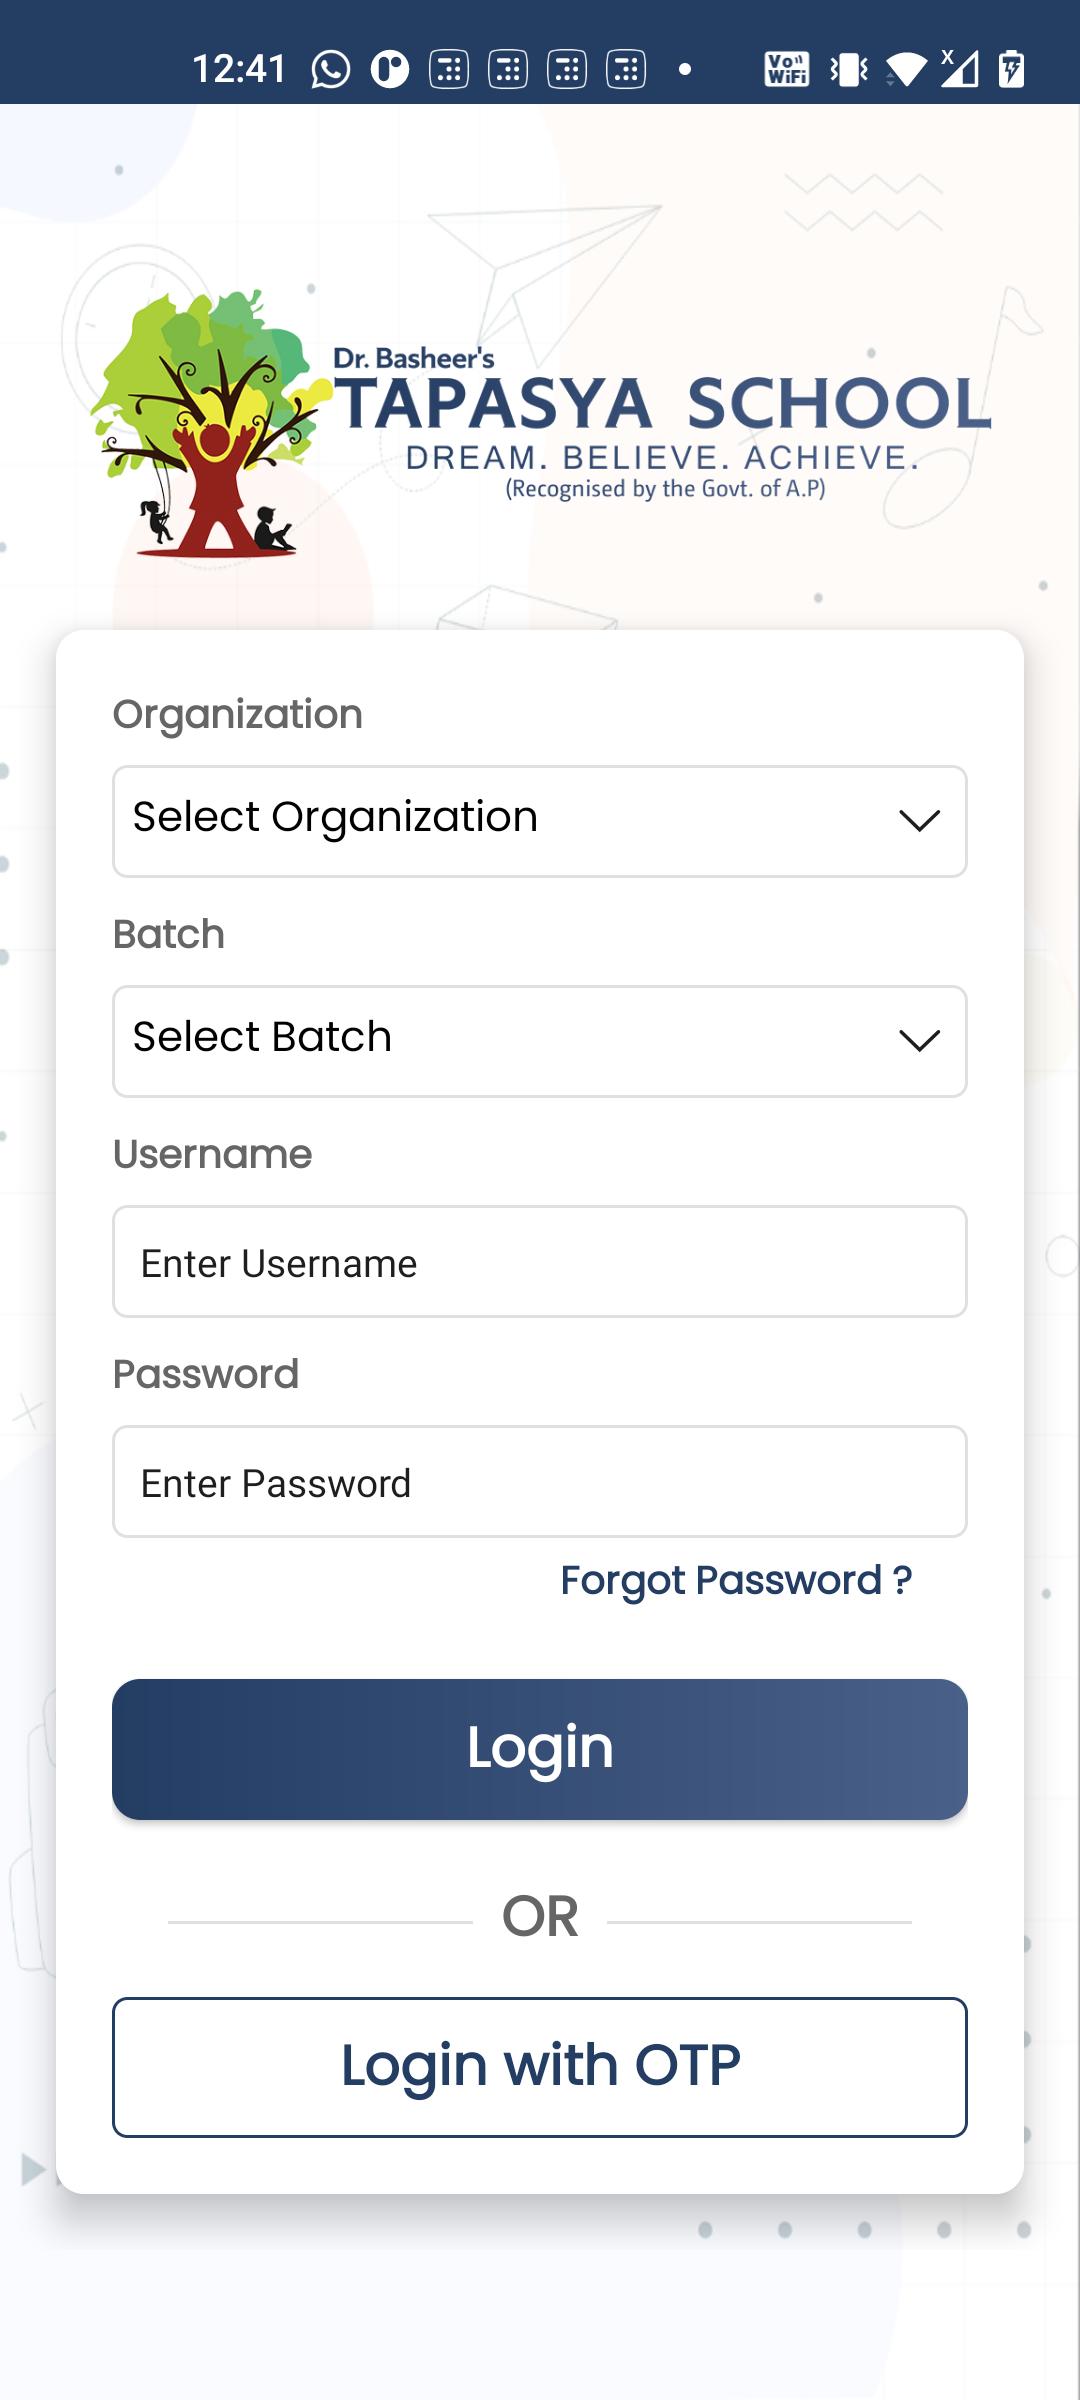Tap the round P app notification icon

pos(390,69)
